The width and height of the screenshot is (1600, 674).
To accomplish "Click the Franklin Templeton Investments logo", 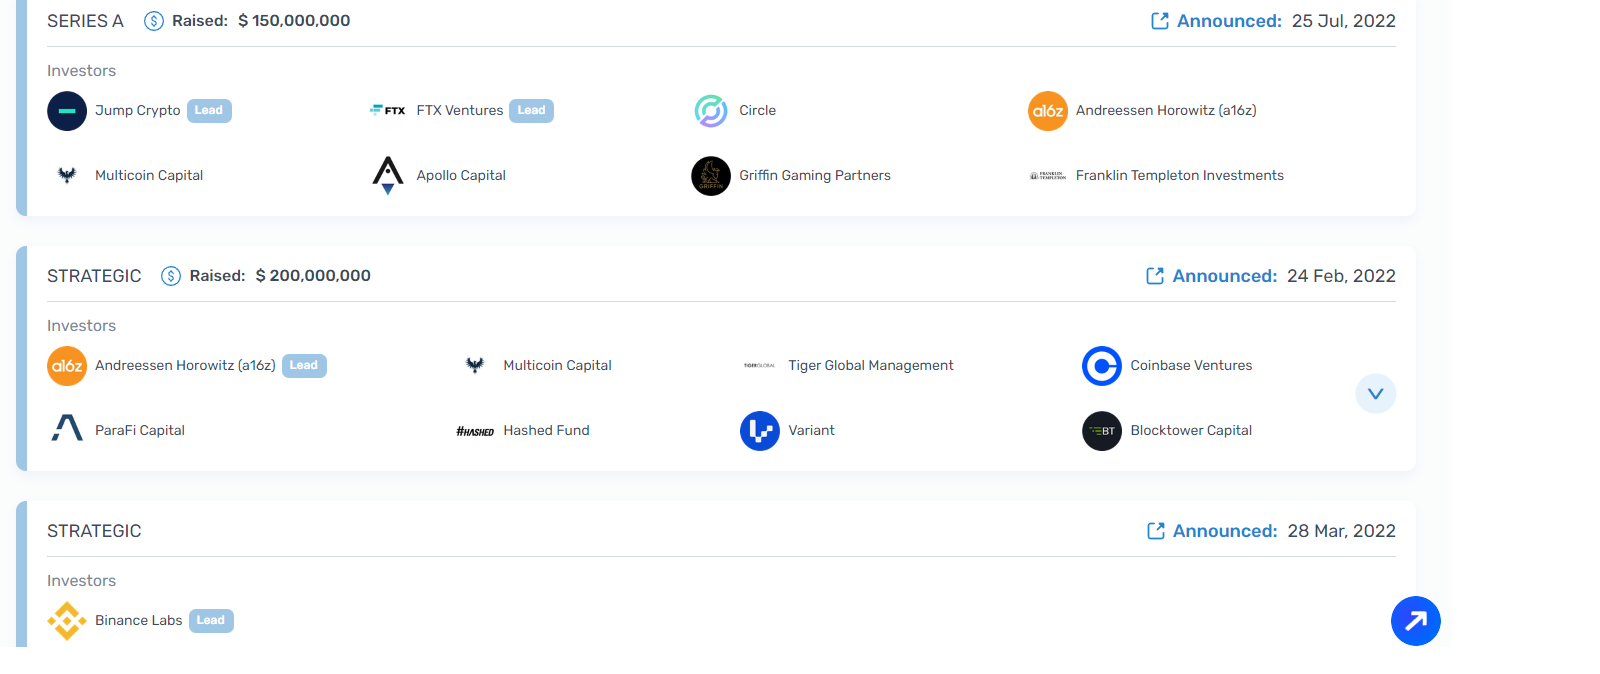I will pos(1048,176).
